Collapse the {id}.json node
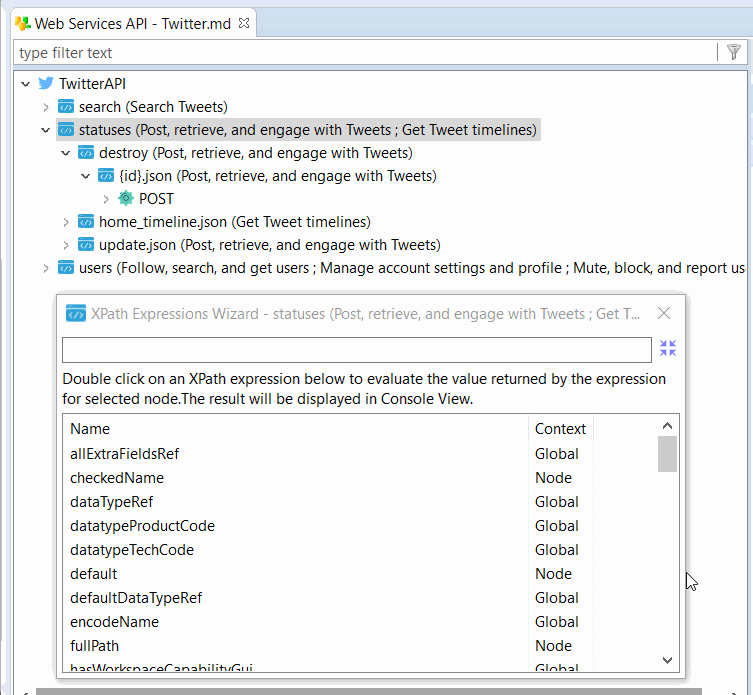 85,176
